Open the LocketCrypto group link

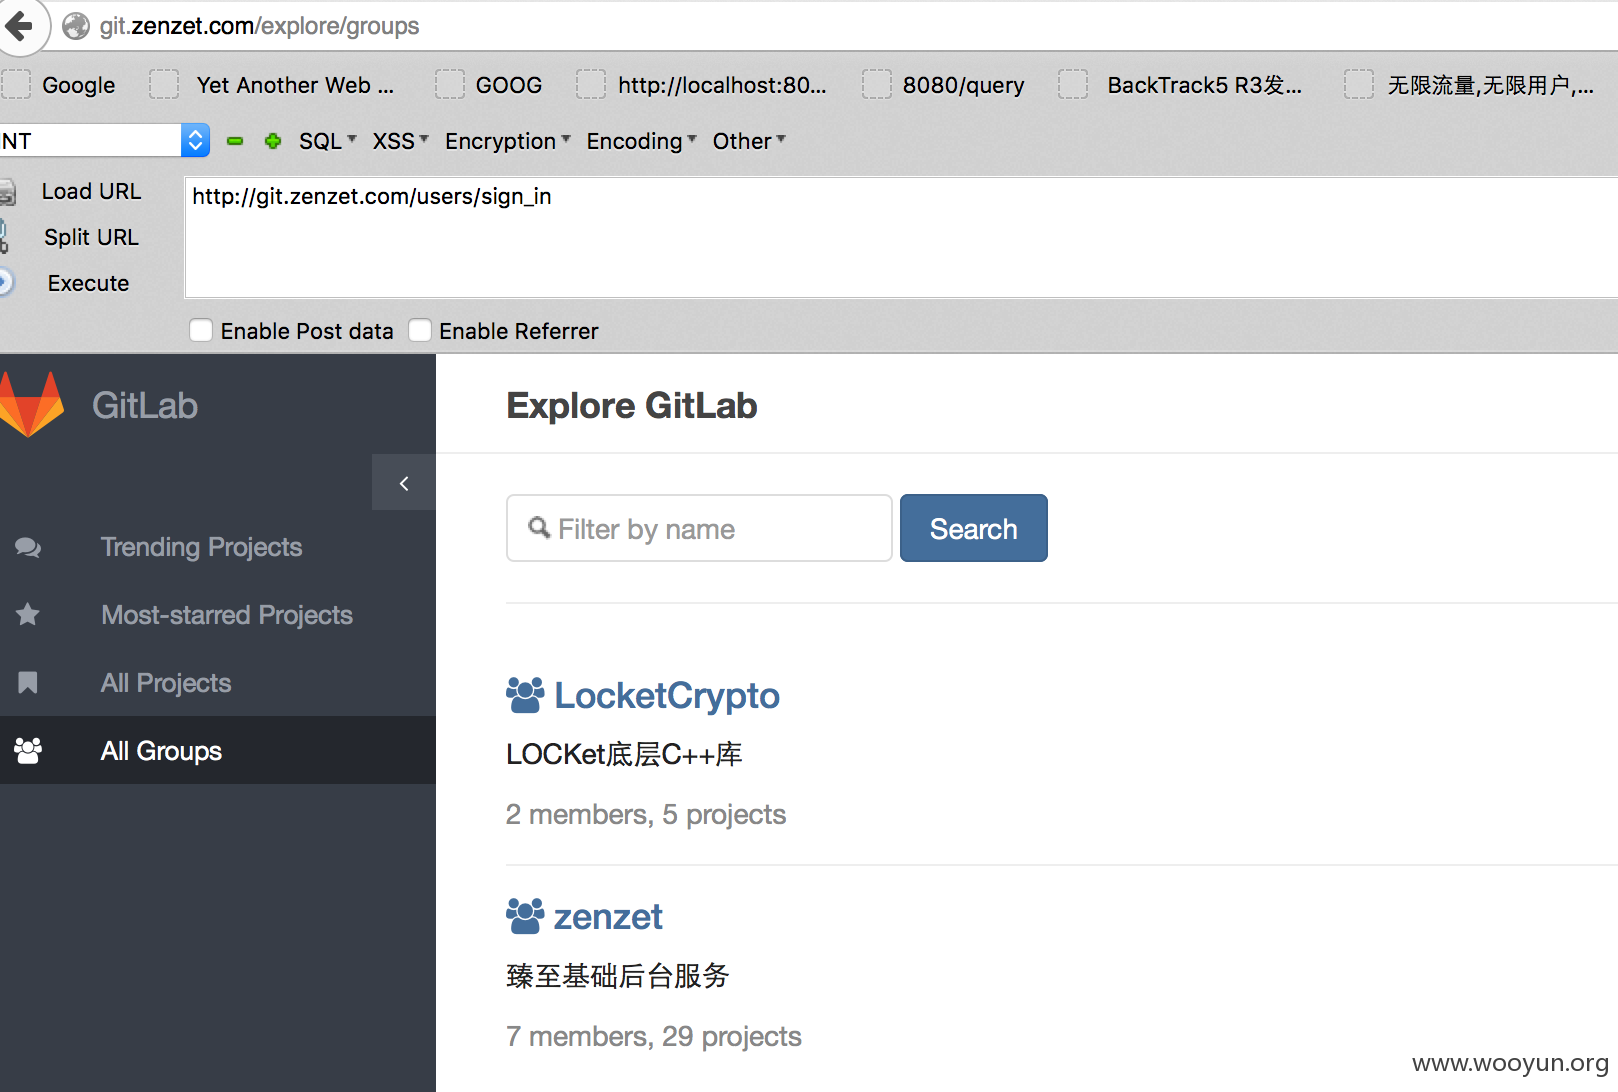(666, 695)
